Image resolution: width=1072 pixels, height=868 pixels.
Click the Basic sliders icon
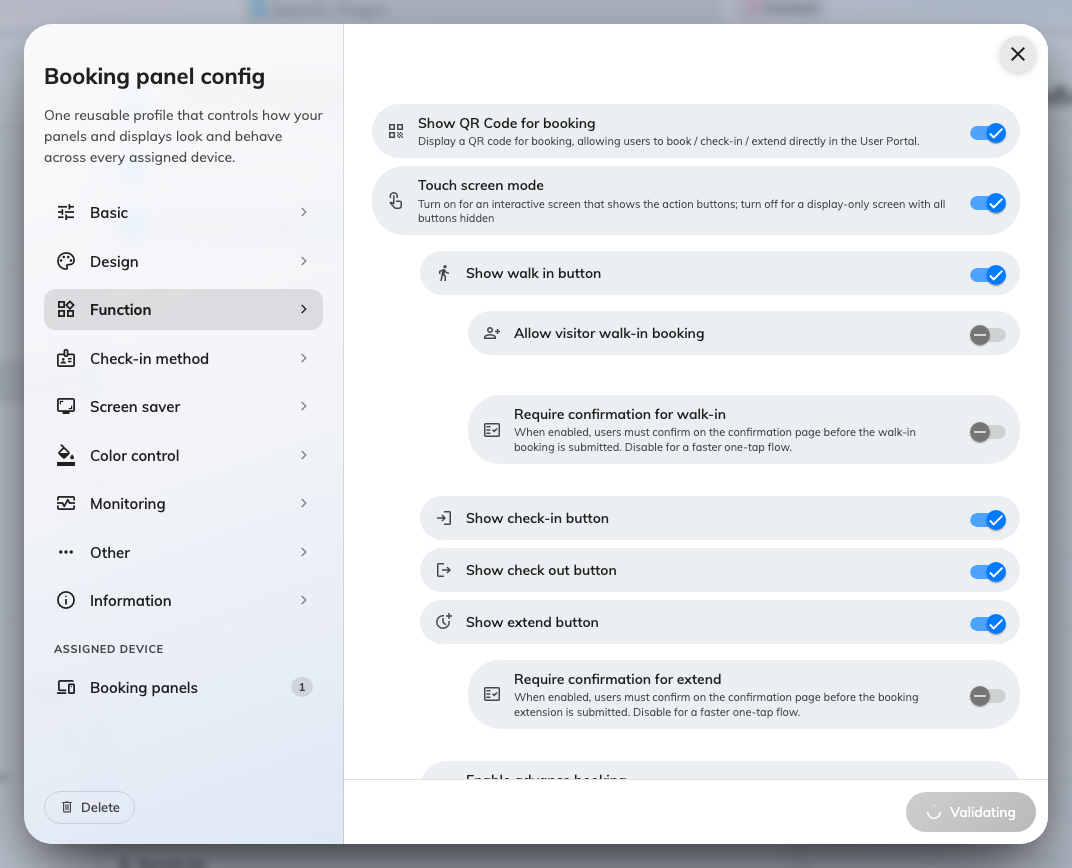pyautogui.click(x=66, y=213)
